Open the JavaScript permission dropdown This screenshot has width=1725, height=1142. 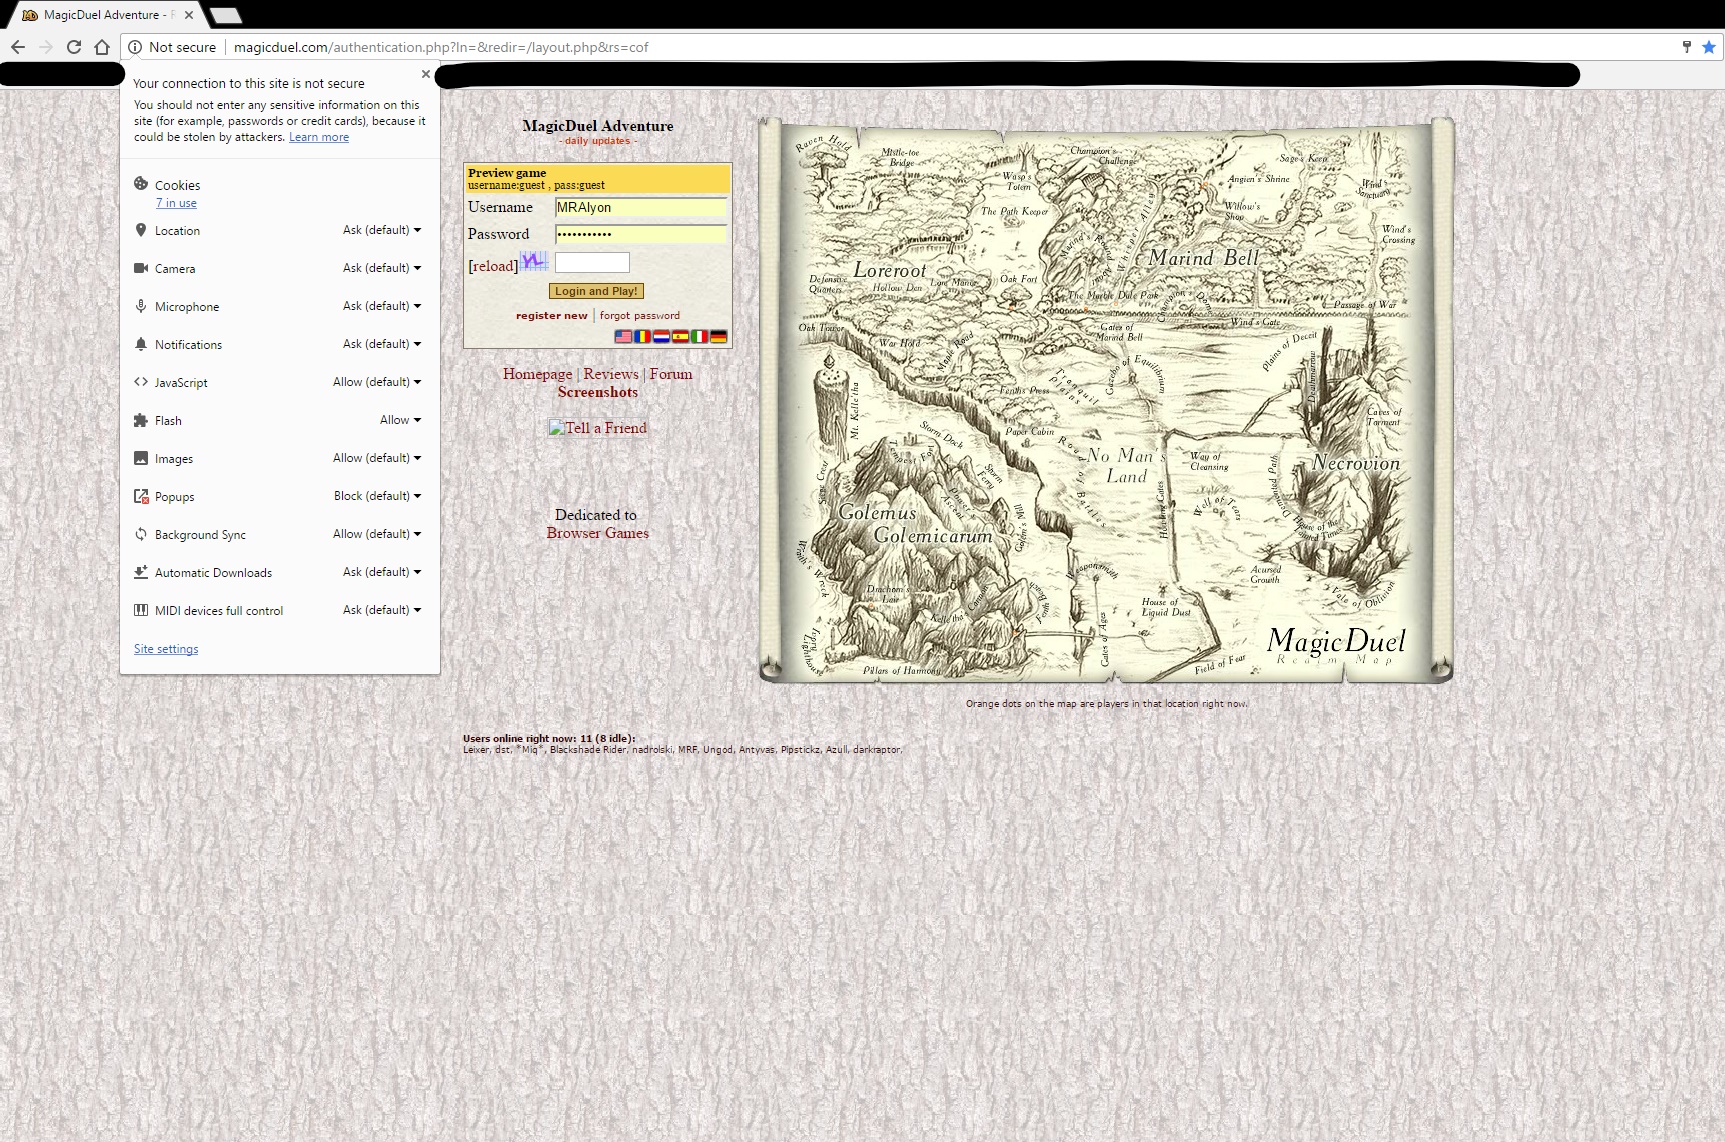[x=377, y=382]
